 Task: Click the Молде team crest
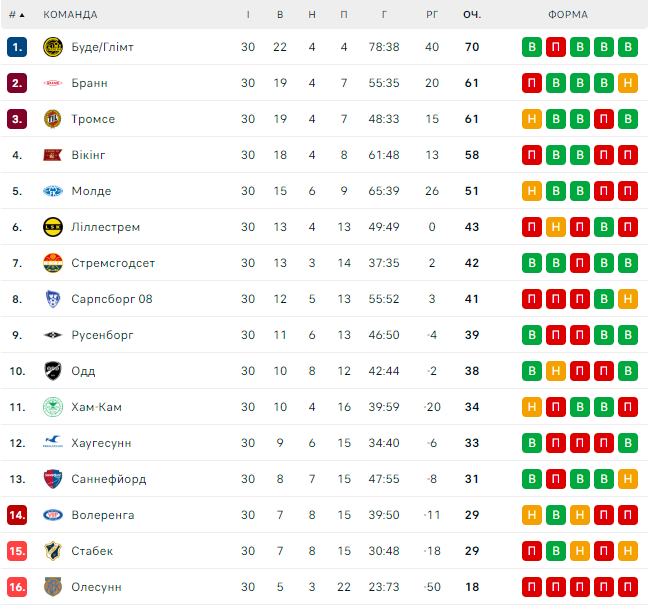[x=53, y=191]
